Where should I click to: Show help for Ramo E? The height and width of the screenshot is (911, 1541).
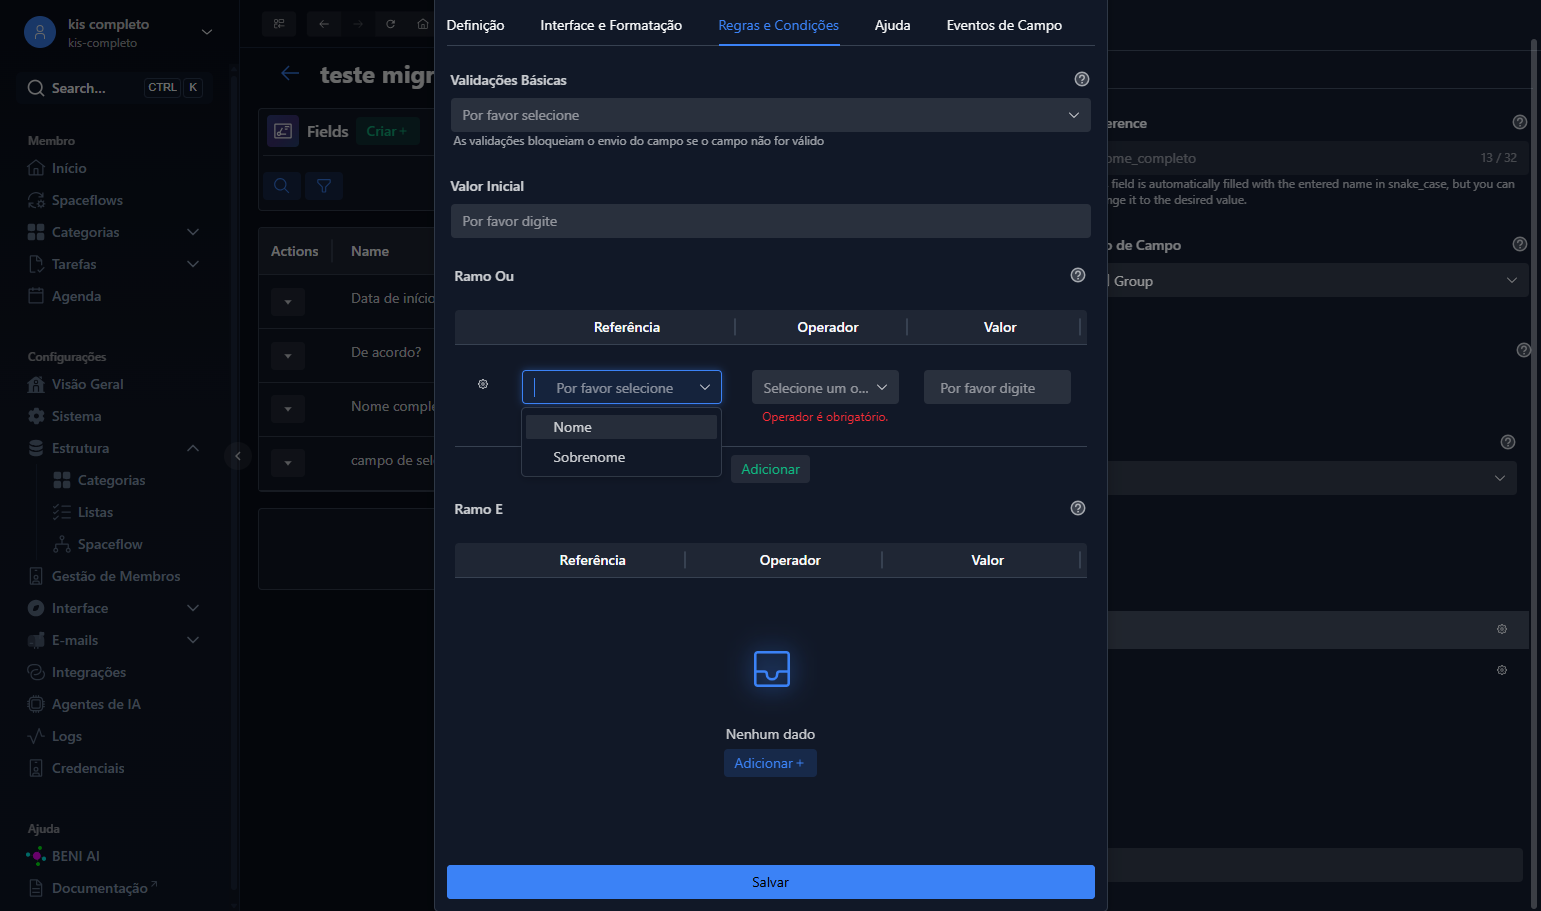click(1077, 508)
